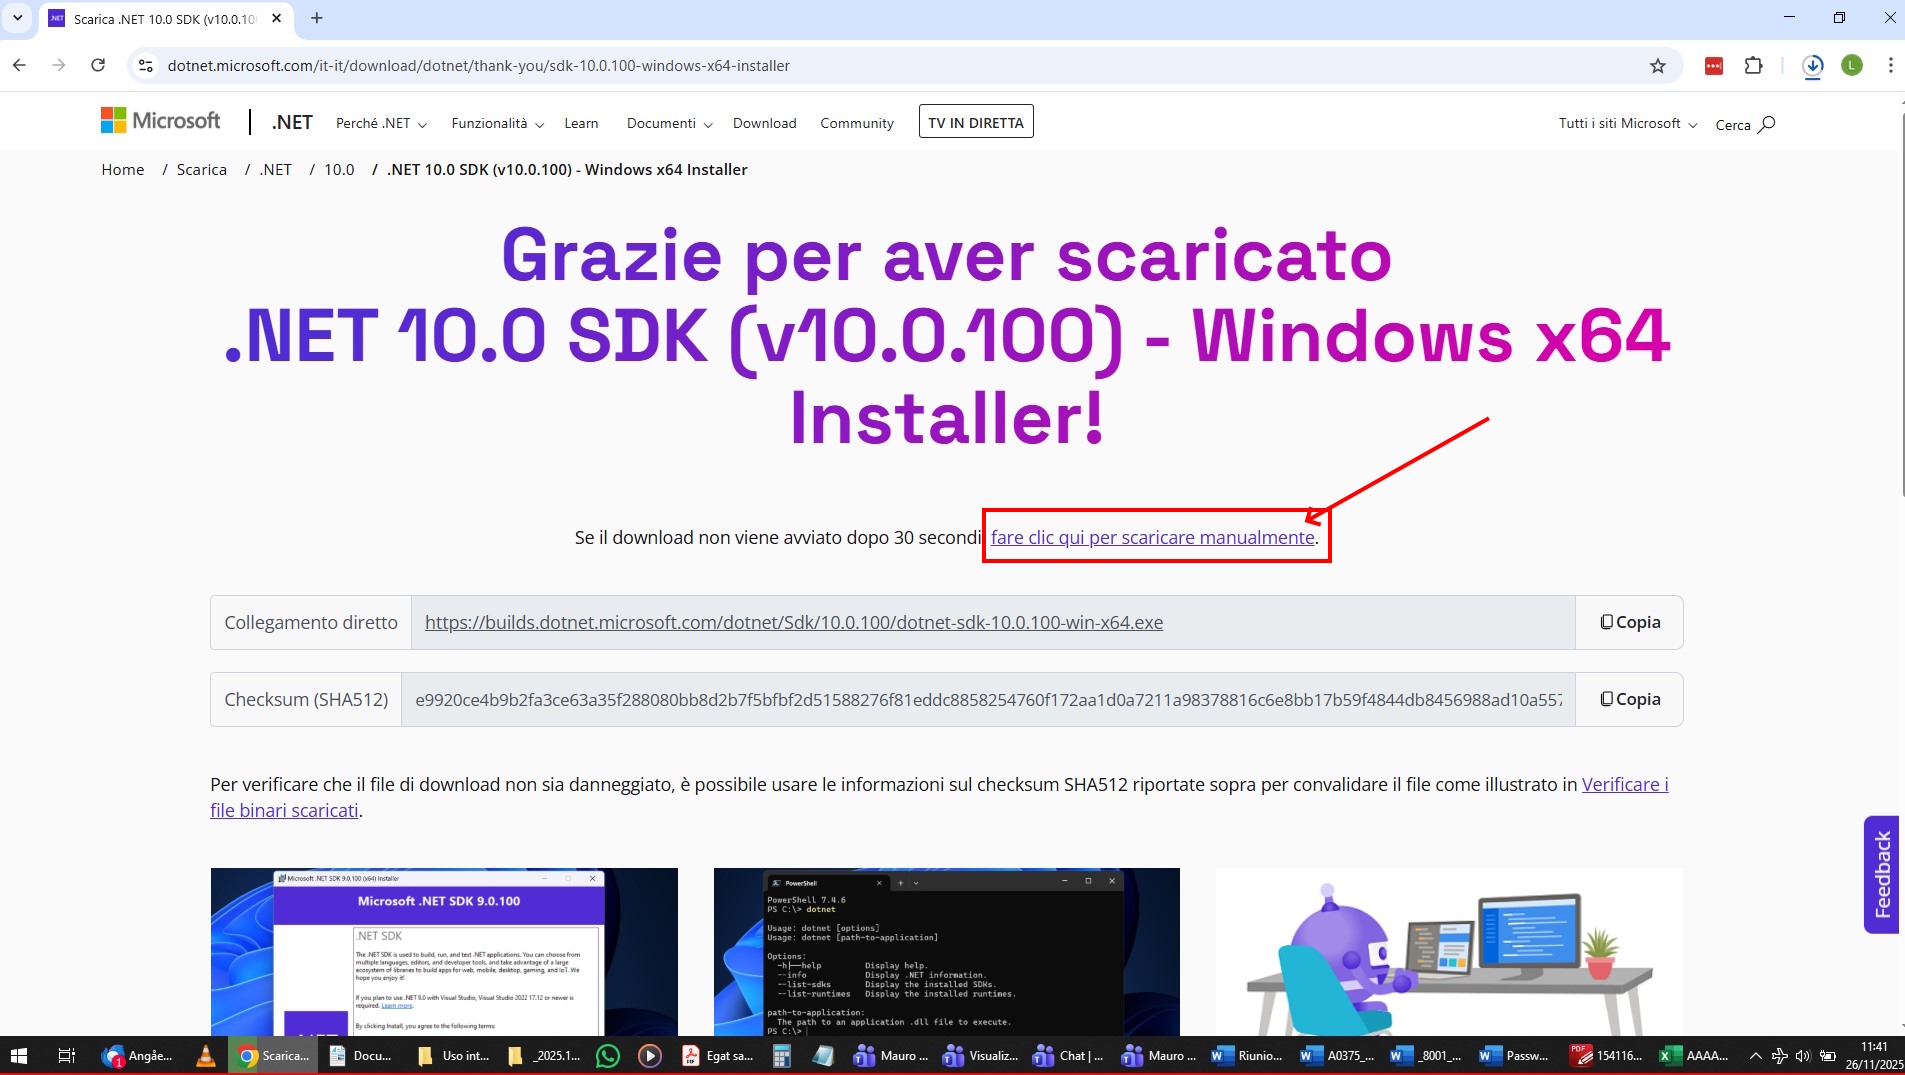
Task: Click the TV IN DIRETTA button
Action: (975, 123)
